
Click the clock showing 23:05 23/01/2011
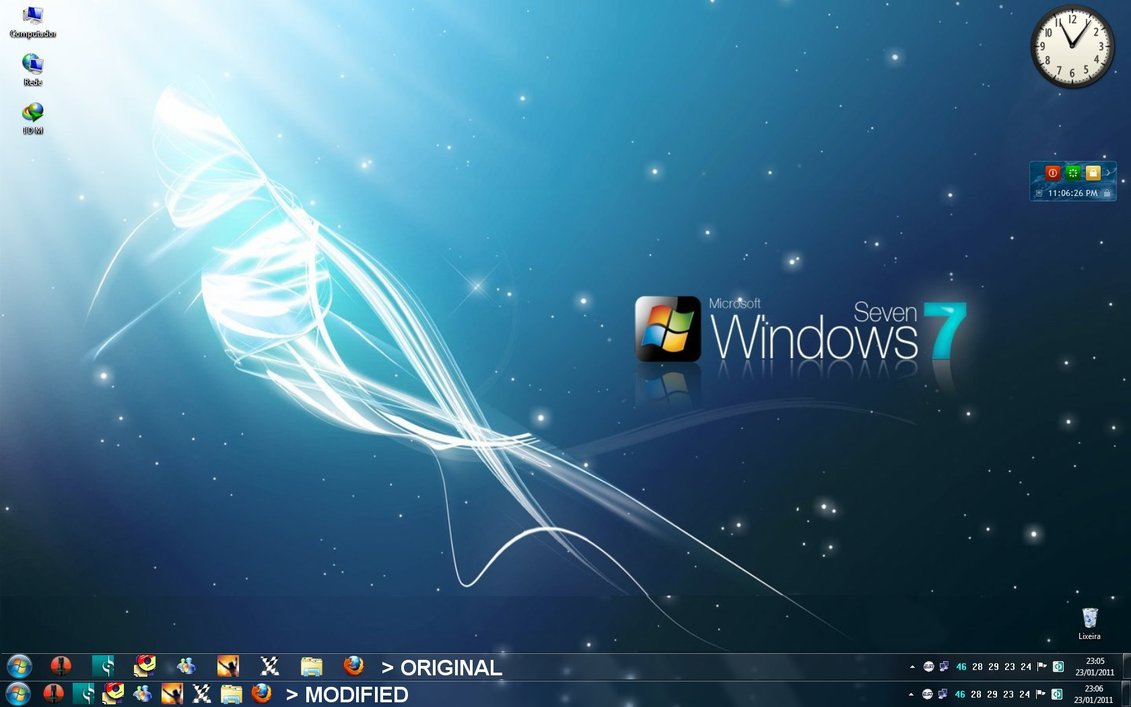[x=1095, y=666]
